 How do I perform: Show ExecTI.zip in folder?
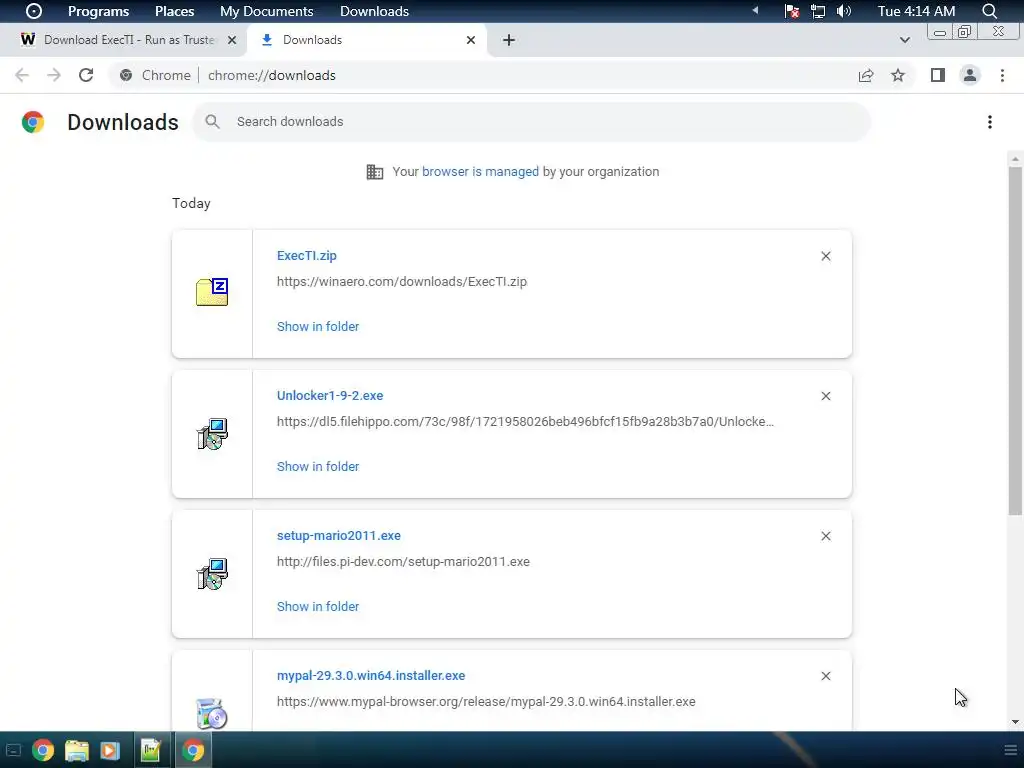coord(318,327)
